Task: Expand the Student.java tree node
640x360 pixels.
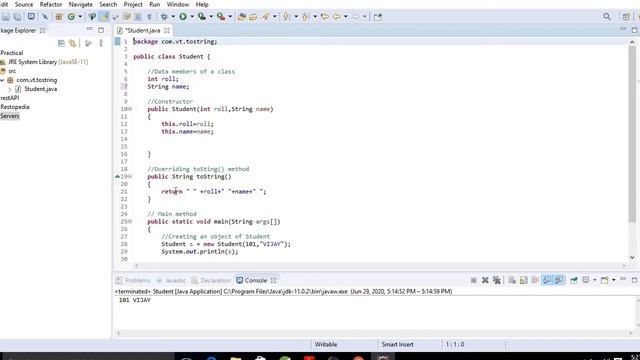Action: click(10, 89)
